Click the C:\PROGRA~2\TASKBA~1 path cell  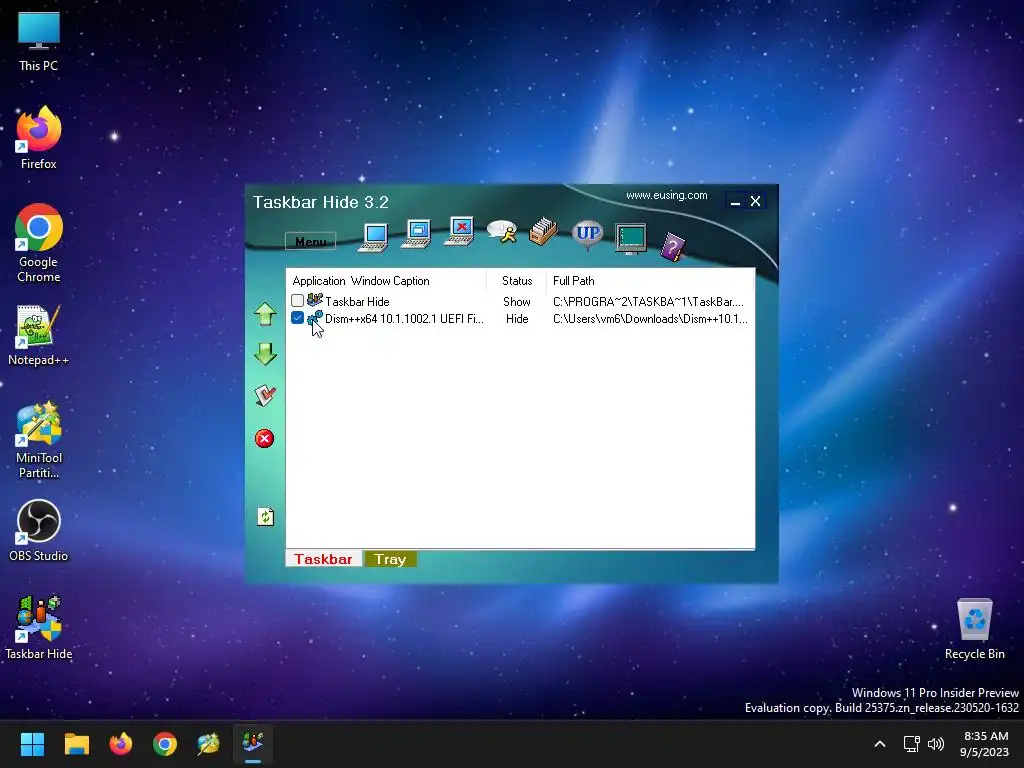tap(648, 302)
